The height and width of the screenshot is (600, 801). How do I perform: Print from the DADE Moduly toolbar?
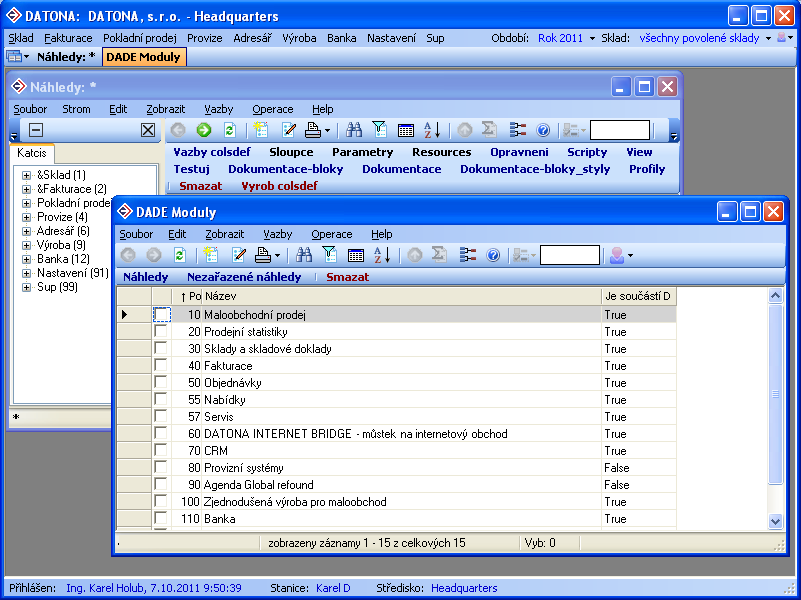263,255
